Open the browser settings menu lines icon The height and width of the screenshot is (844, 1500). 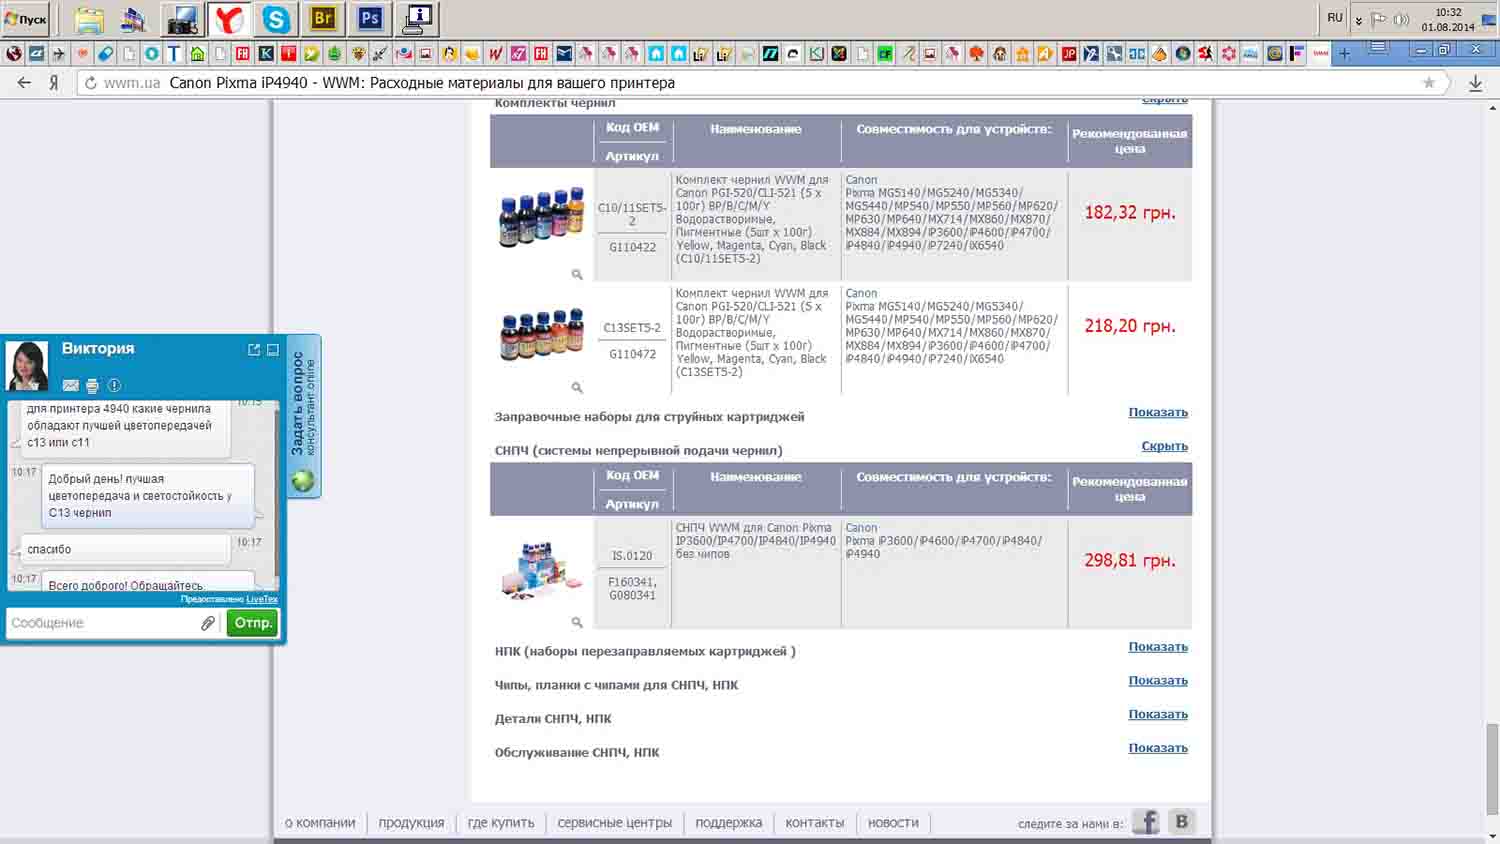(1378, 48)
